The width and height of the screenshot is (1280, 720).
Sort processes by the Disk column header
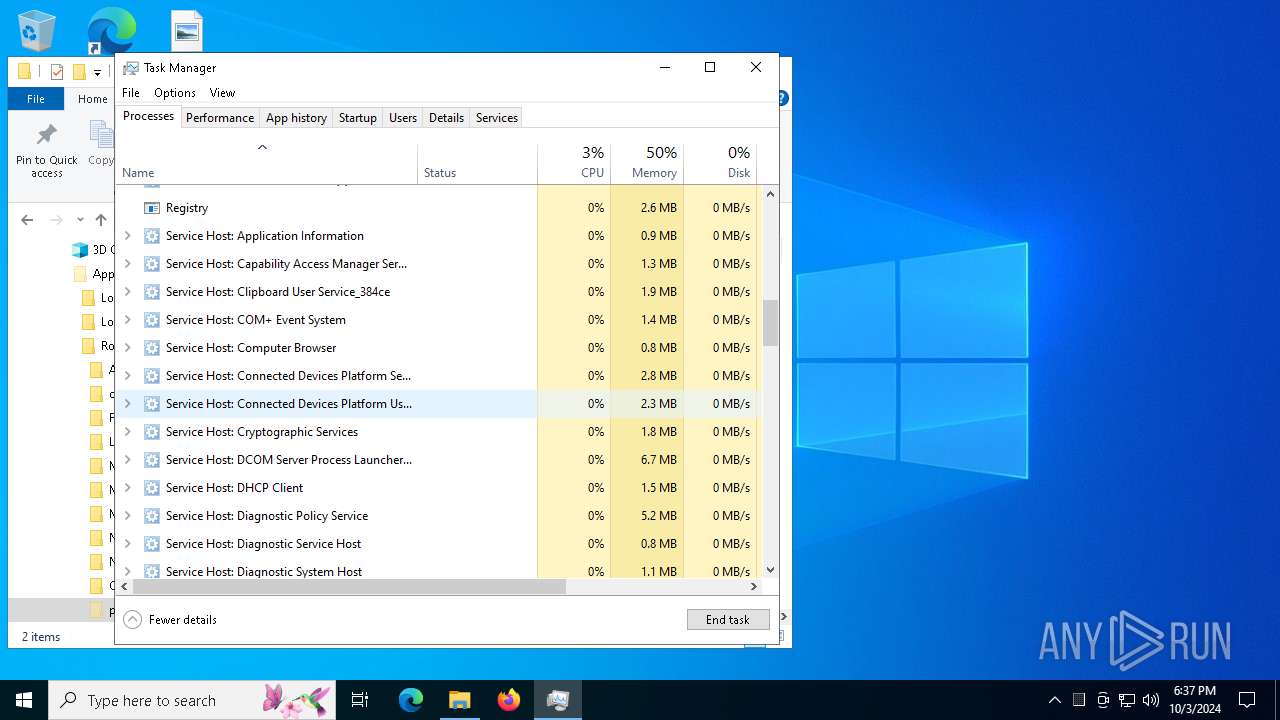pos(720,163)
